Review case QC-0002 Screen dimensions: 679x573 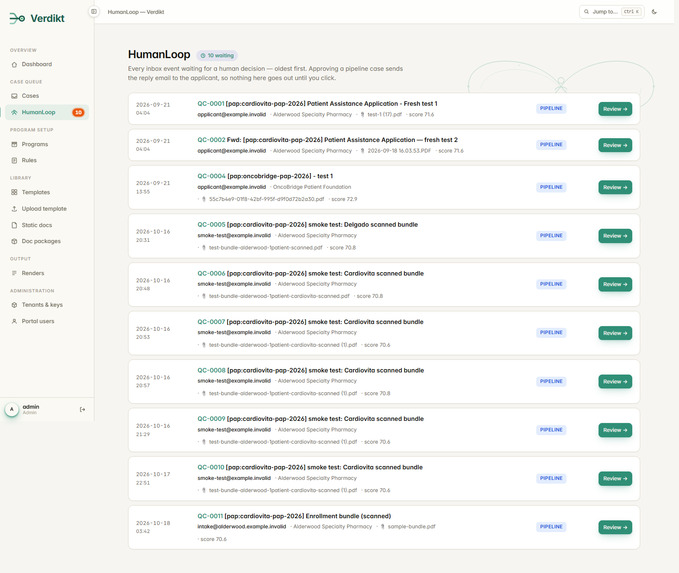[615, 145]
